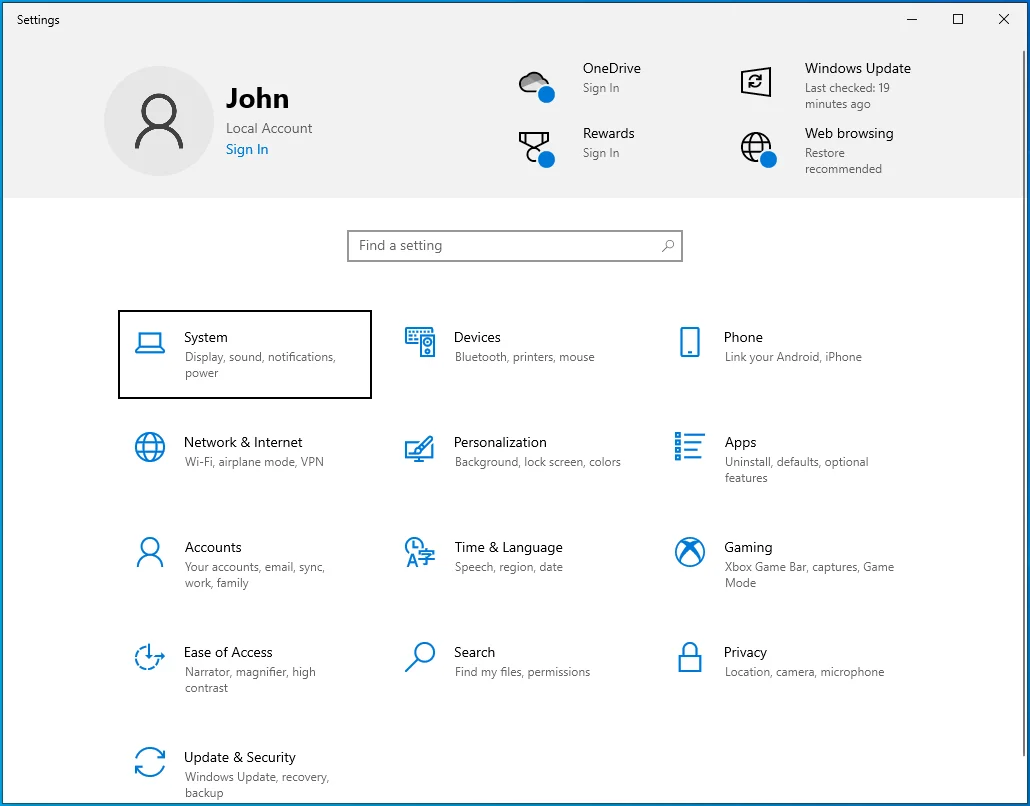The width and height of the screenshot is (1030, 806).
Task: Open the System category title
Action: [x=206, y=338]
